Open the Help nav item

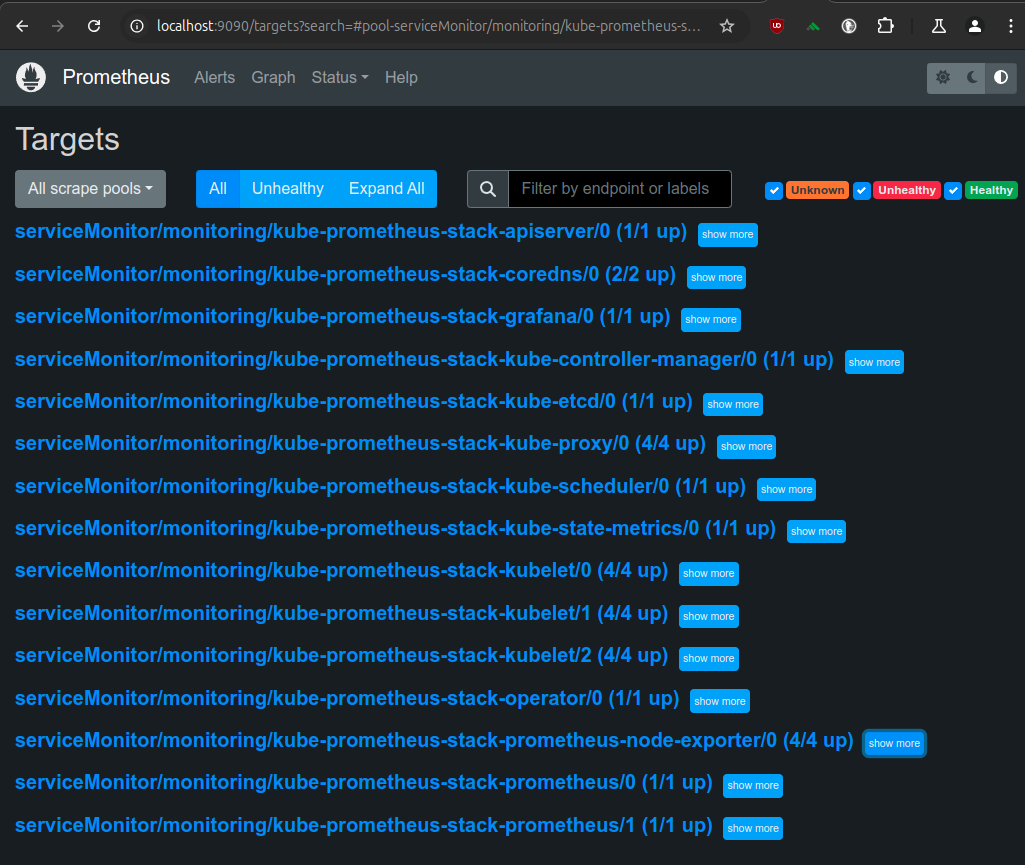401,77
